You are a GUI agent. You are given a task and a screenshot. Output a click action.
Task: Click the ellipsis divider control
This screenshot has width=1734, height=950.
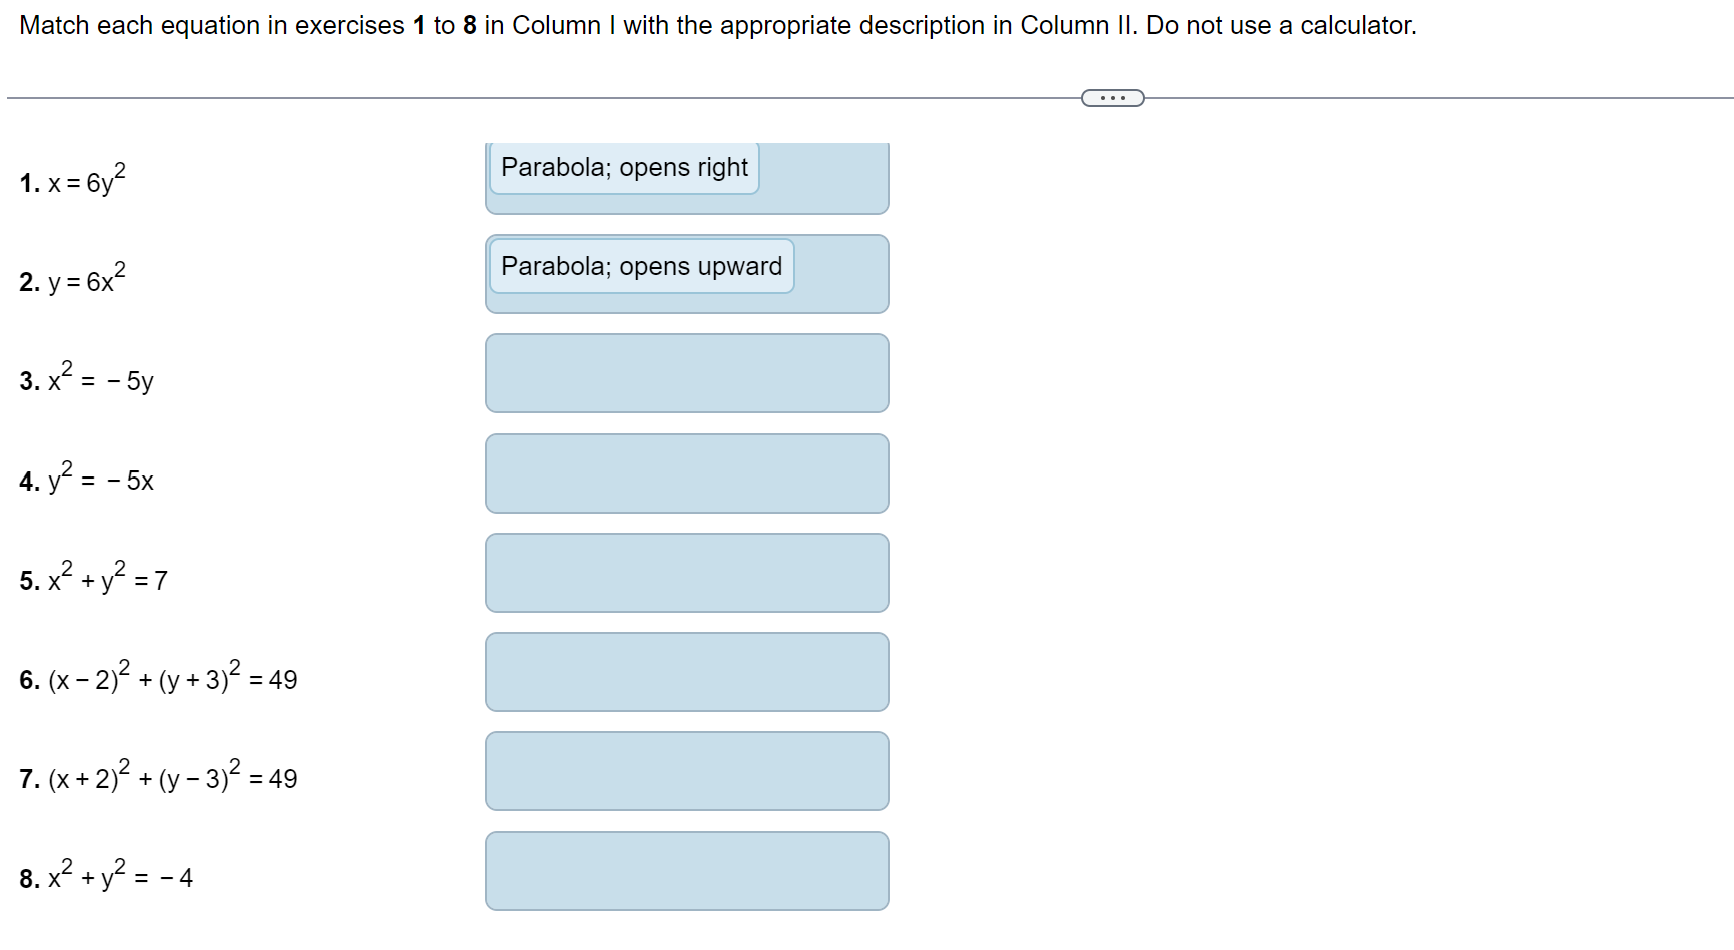(x=1112, y=97)
